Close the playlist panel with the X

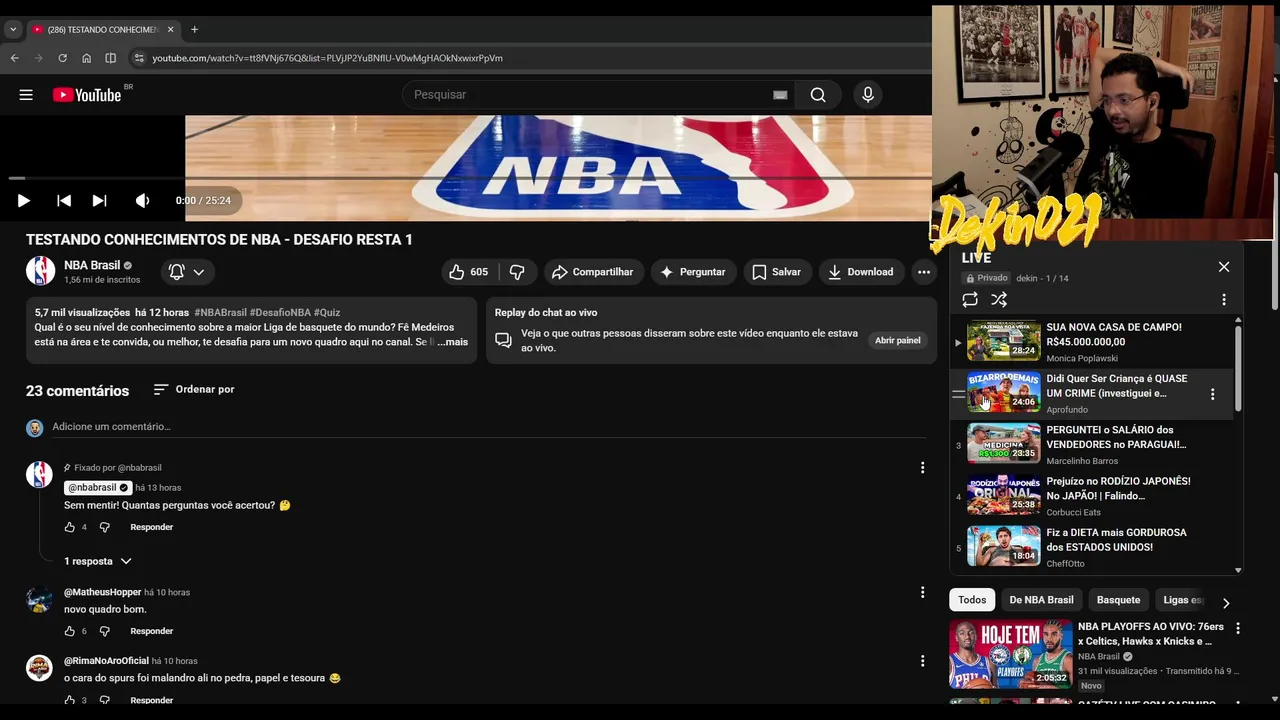pyautogui.click(x=1224, y=267)
